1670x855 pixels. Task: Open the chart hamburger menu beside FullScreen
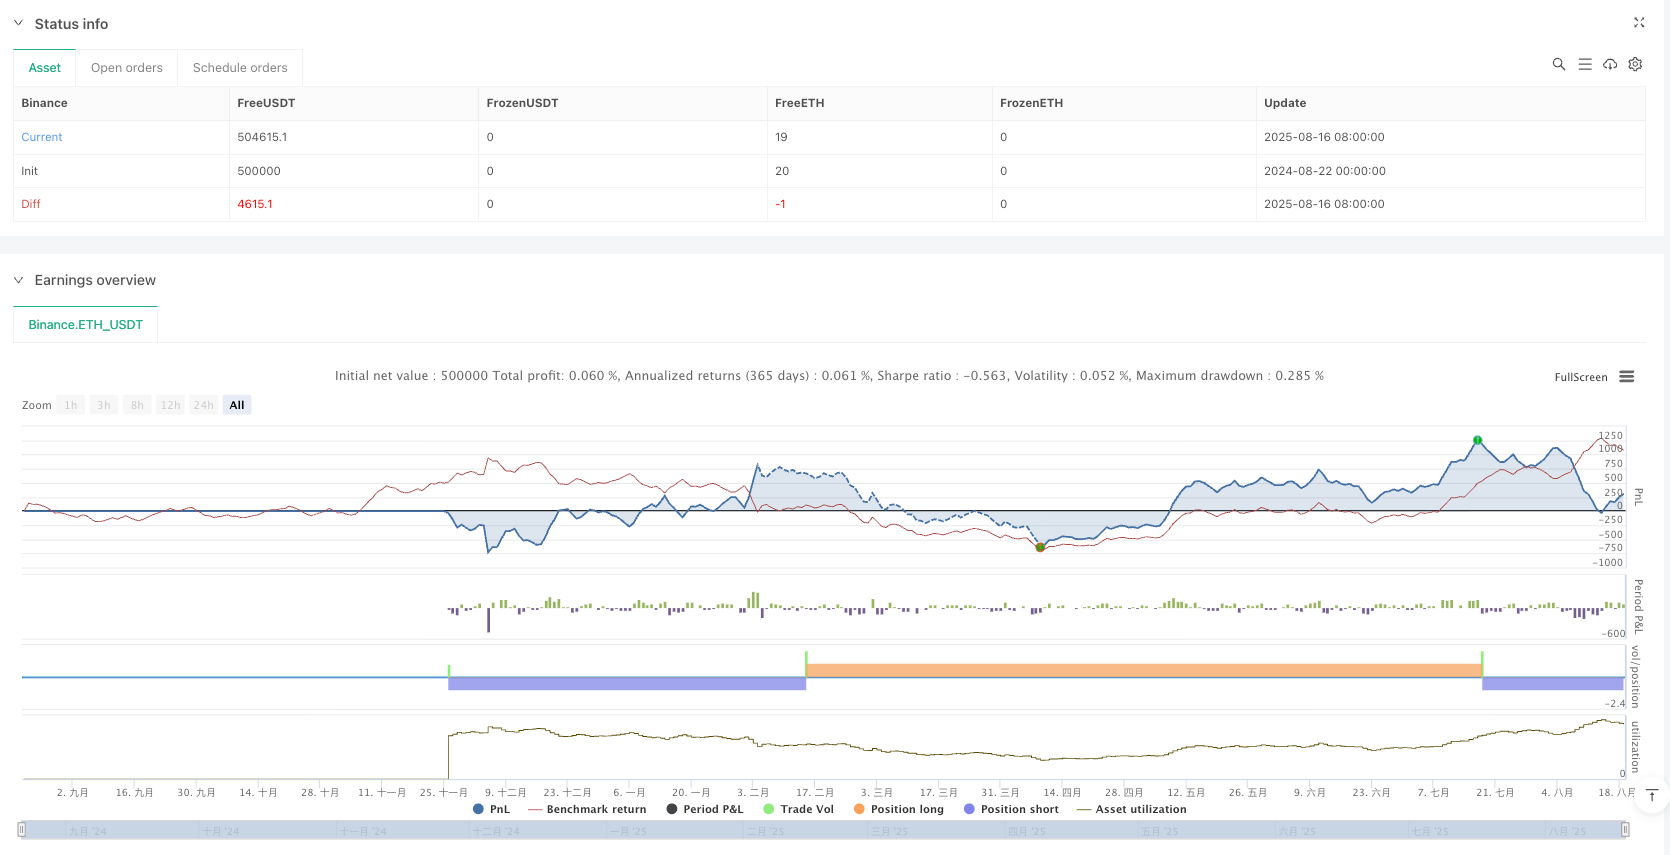coord(1627,377)
